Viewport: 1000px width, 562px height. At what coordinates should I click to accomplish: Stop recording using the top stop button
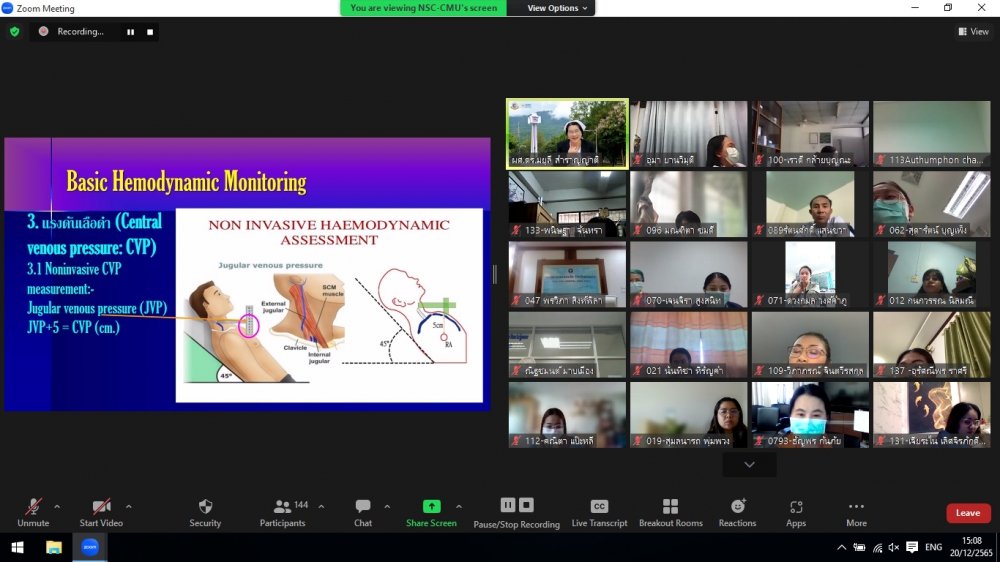coord(150,32)
